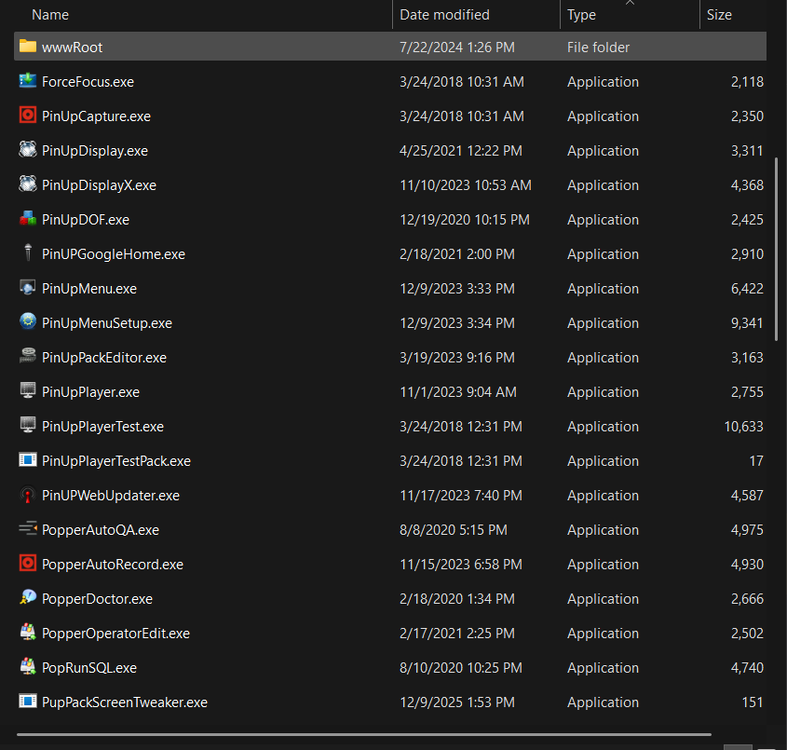Select the PinUpMenuSetup.exe file name
The width and height of the screenshot is (787, 750).
tap(107, 323)
